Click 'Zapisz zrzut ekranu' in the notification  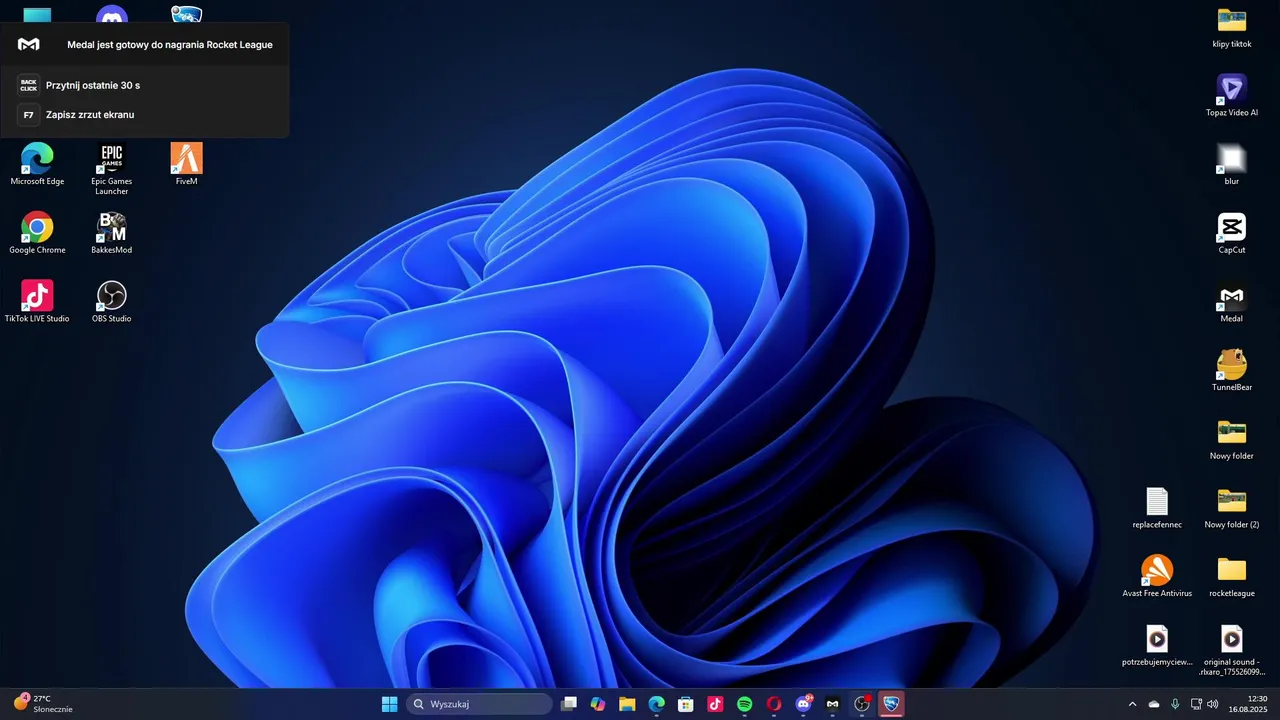tap(90, 115)
